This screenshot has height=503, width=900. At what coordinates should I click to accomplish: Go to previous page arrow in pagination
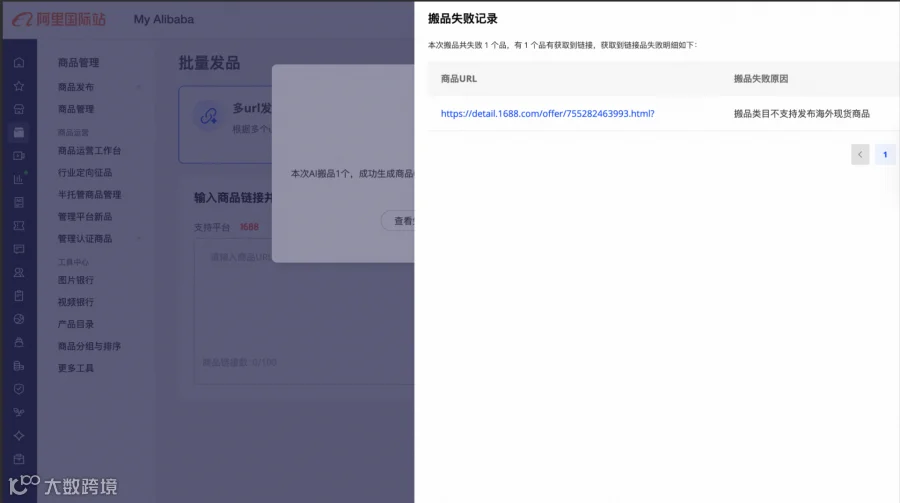[x=860, y=154]
